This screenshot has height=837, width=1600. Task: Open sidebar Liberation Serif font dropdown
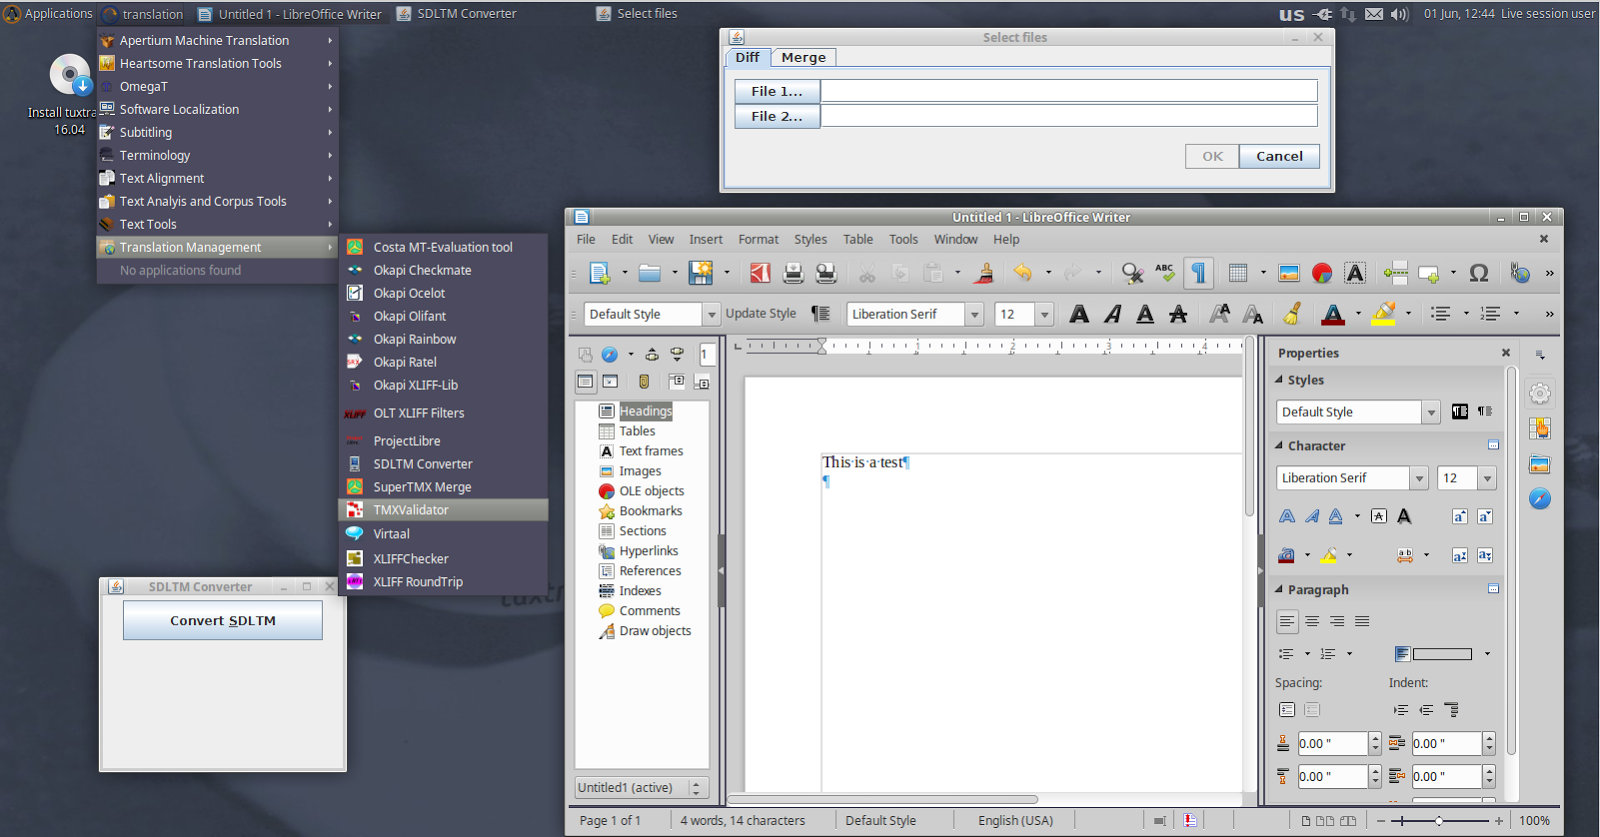1419,478
